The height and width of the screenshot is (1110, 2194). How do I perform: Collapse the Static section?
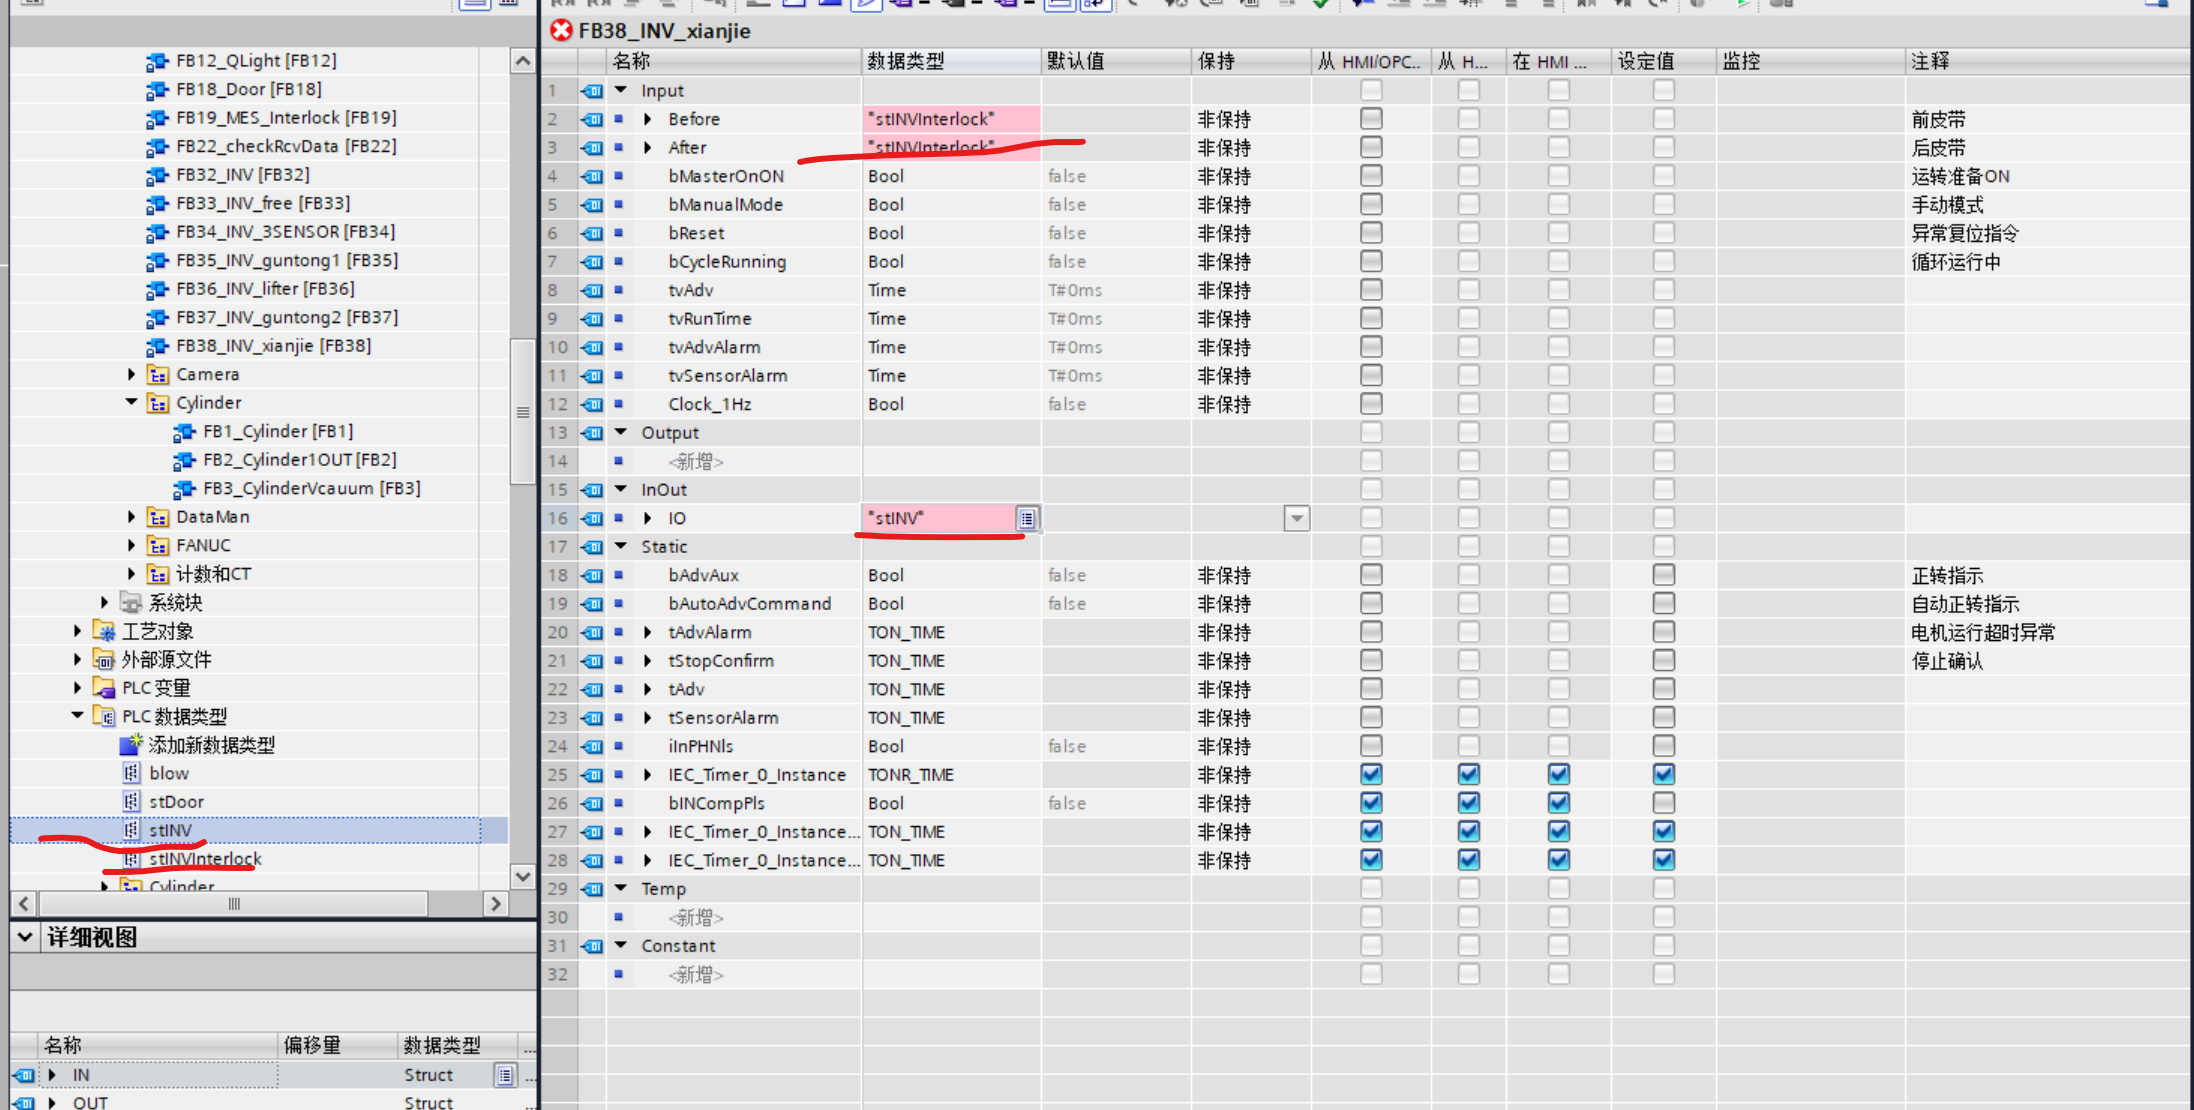pos(621,546)
